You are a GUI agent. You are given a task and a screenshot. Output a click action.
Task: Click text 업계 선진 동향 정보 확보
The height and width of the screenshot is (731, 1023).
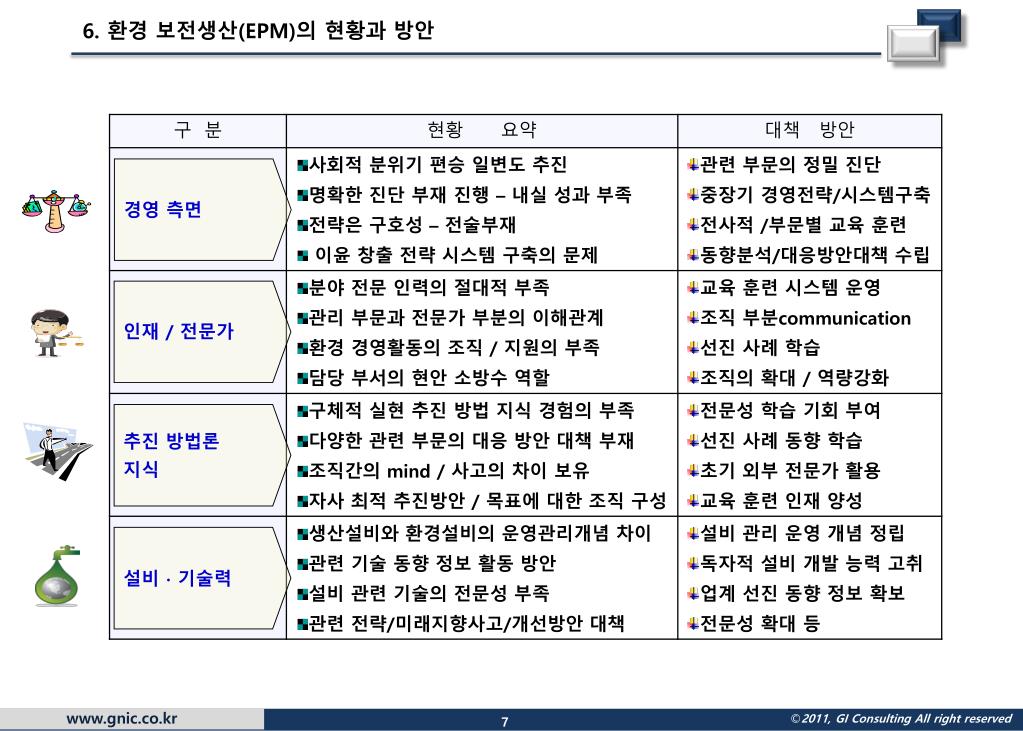[802, 593]
